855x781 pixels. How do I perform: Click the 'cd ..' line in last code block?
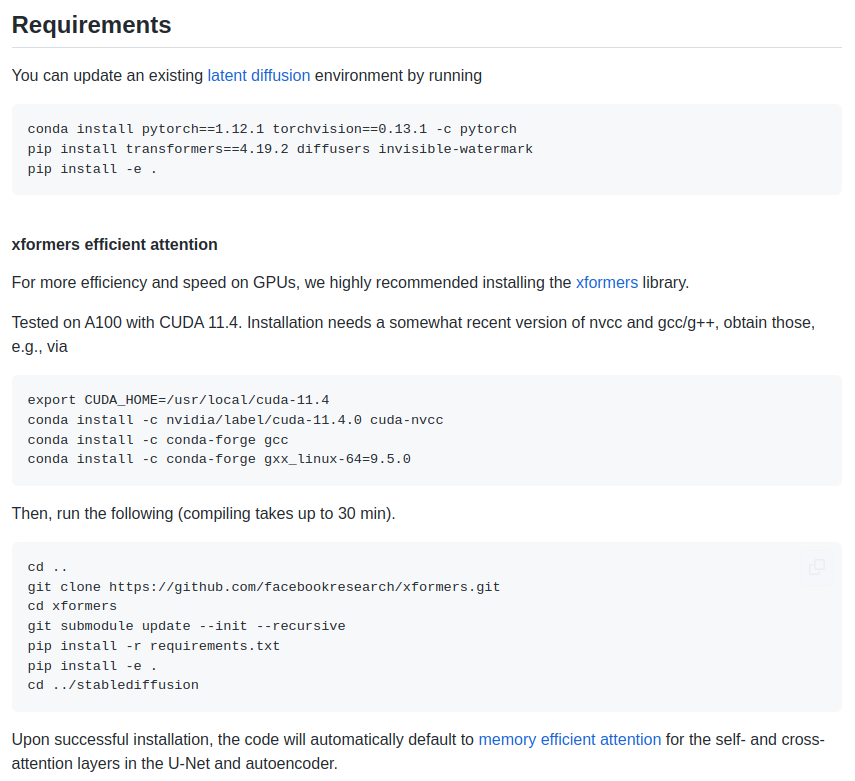tap(47, 568)
